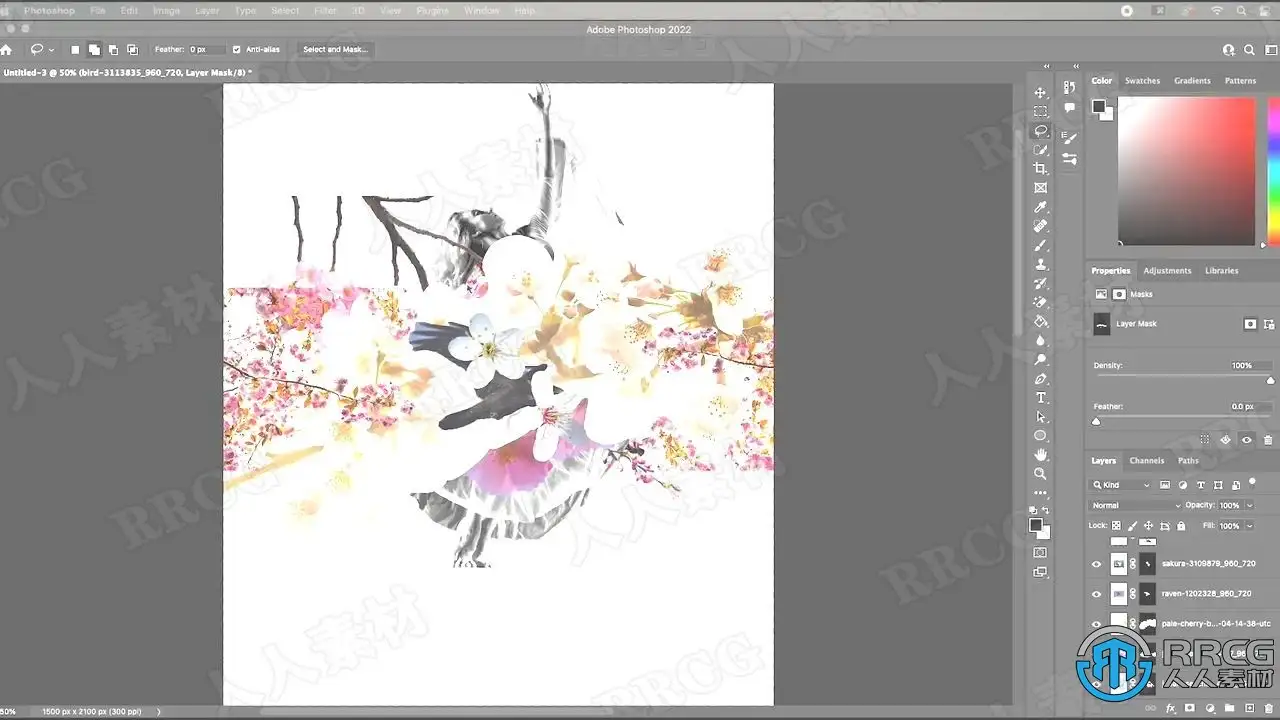Select the Frame tool

pos(1041,188)
